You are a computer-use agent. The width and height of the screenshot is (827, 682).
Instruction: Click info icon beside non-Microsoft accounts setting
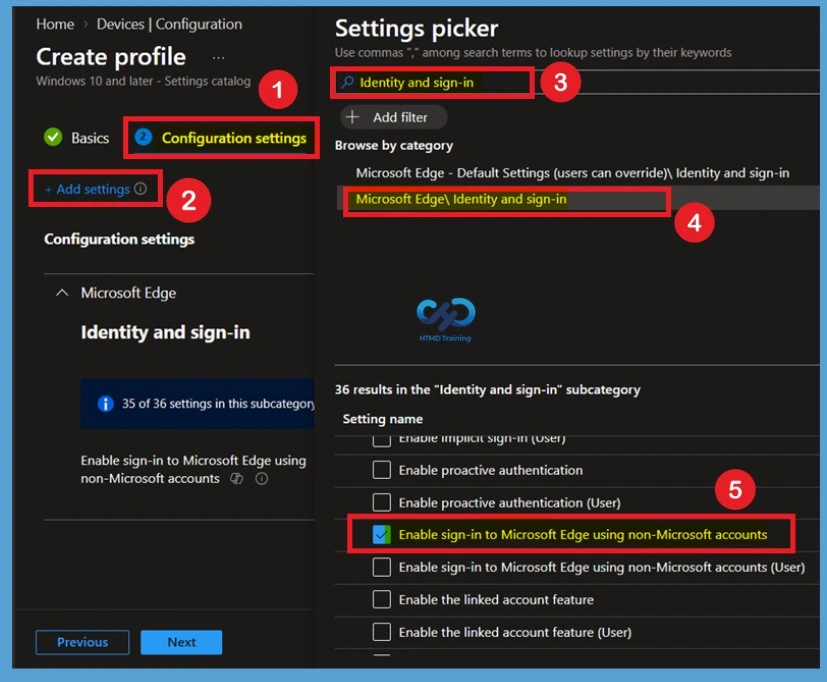coord(262,478)
